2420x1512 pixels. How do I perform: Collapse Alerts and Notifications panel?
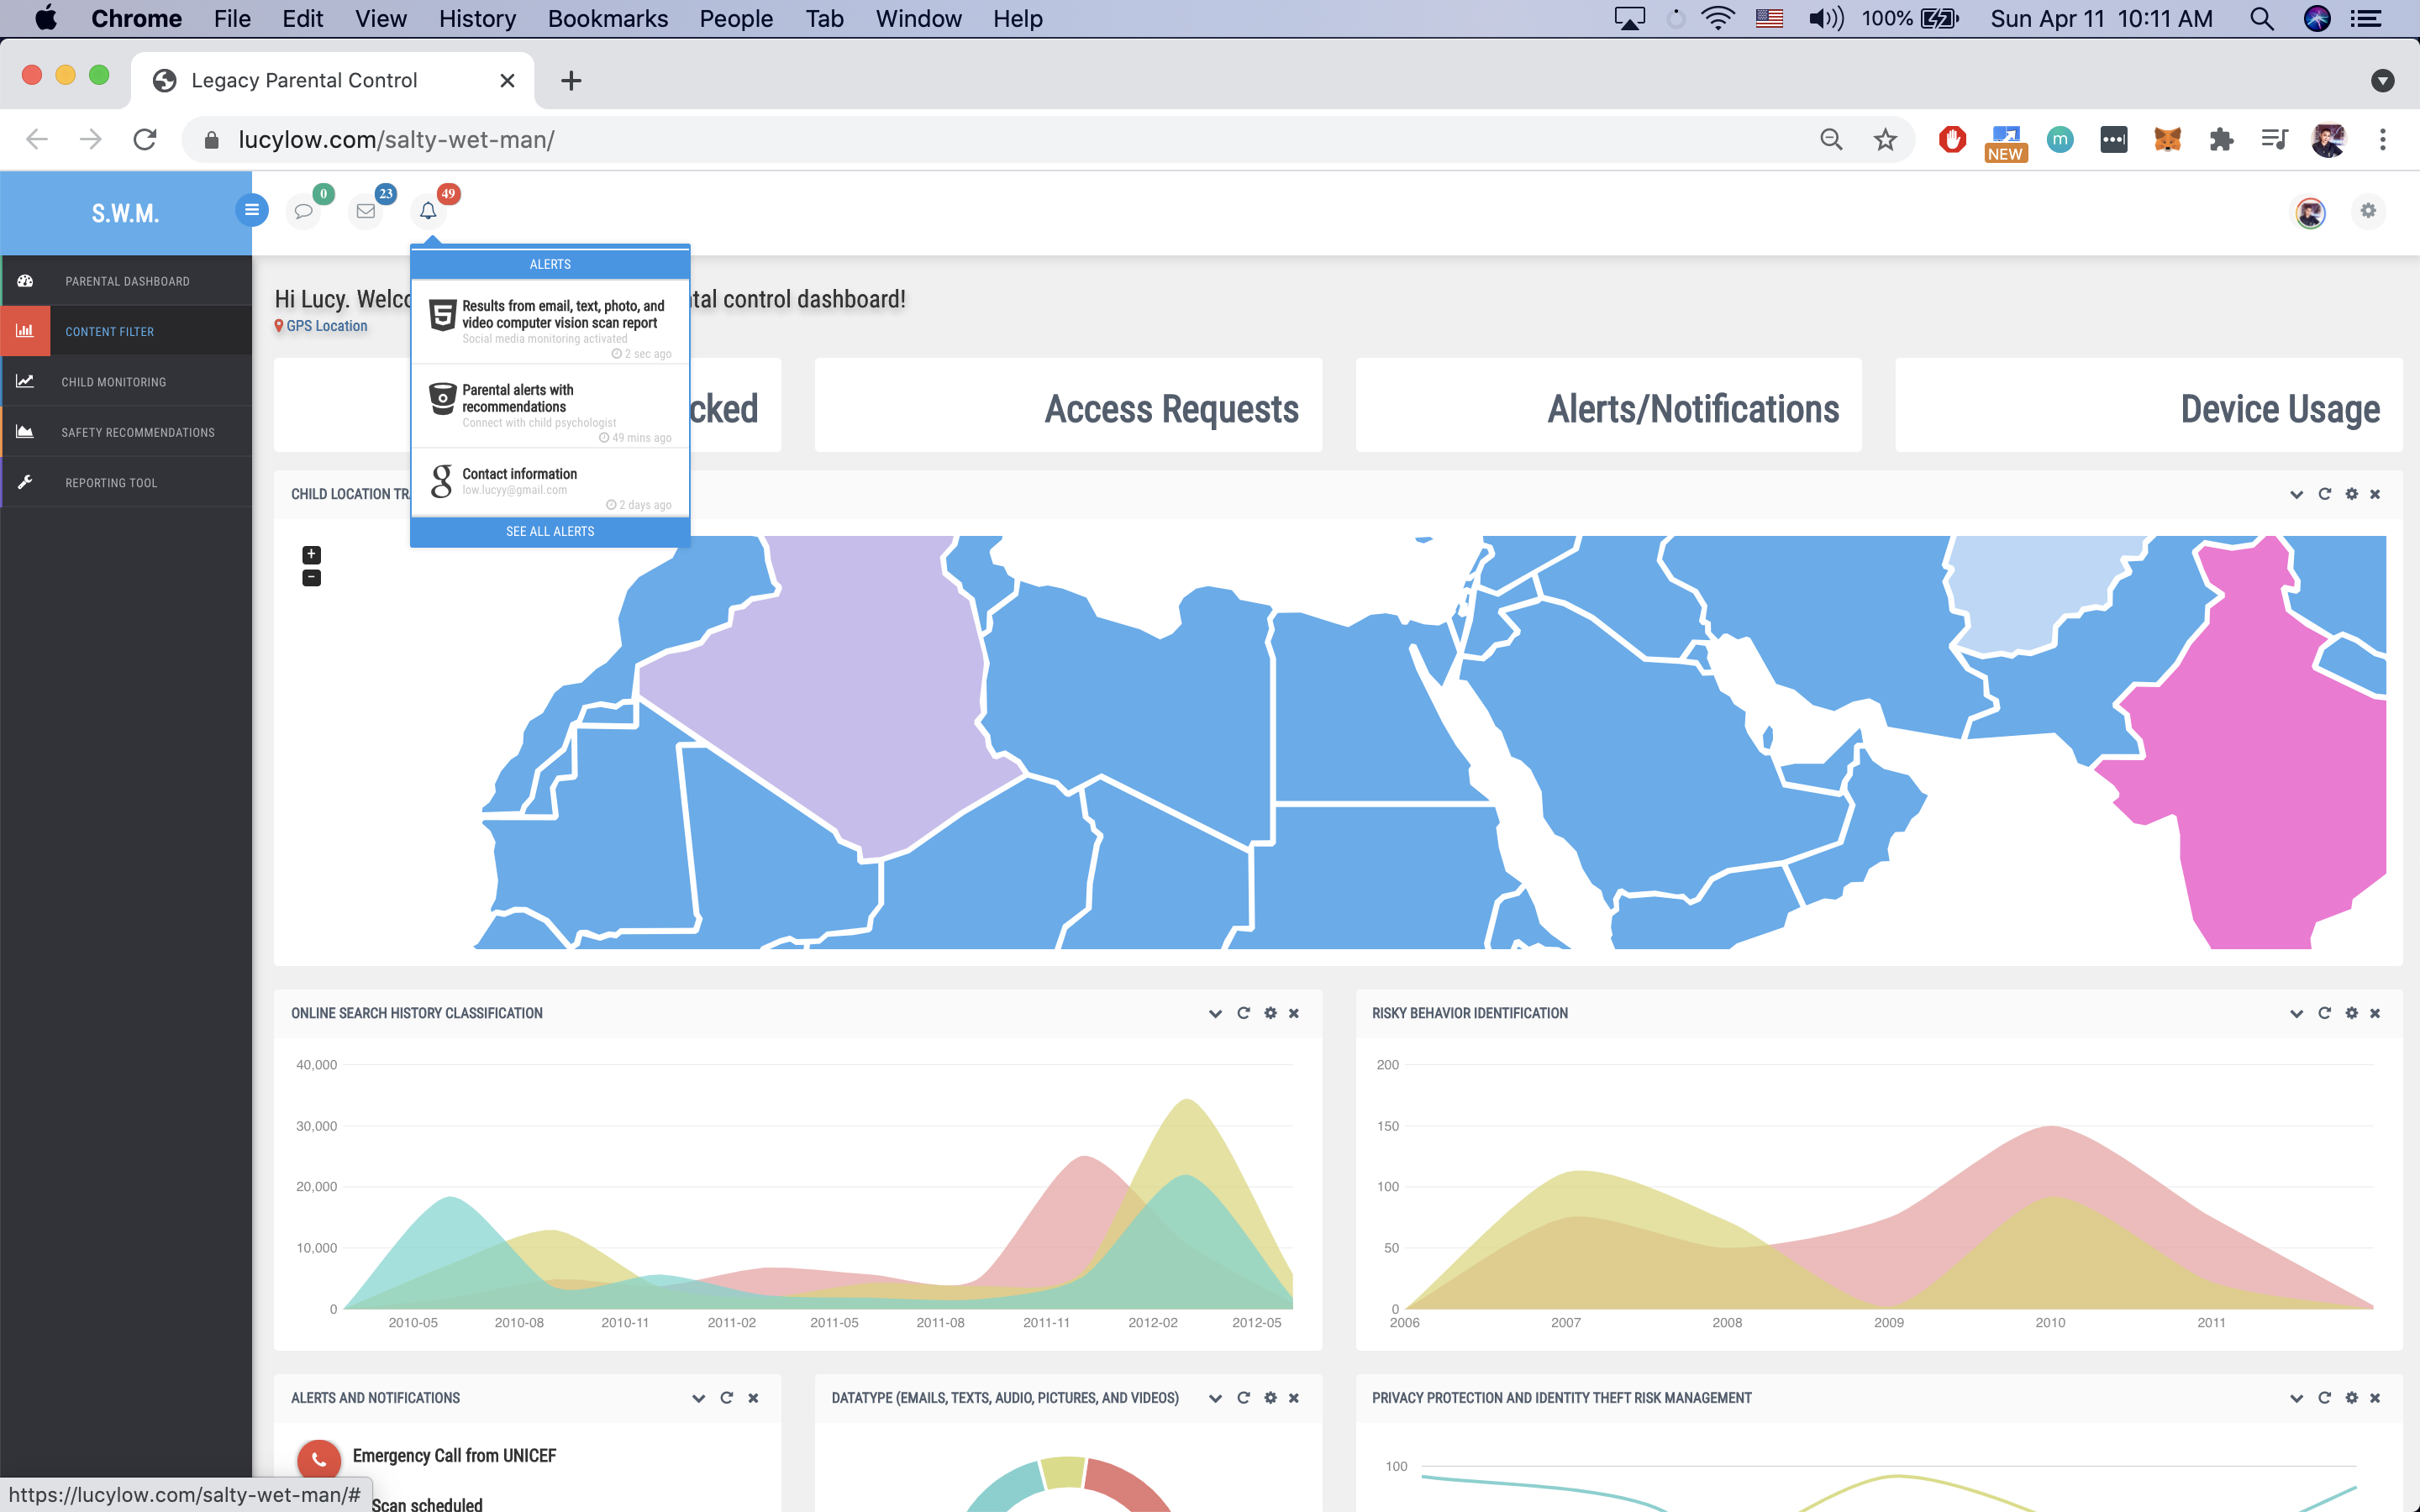pyautogui.click(x=699, y=1398)
